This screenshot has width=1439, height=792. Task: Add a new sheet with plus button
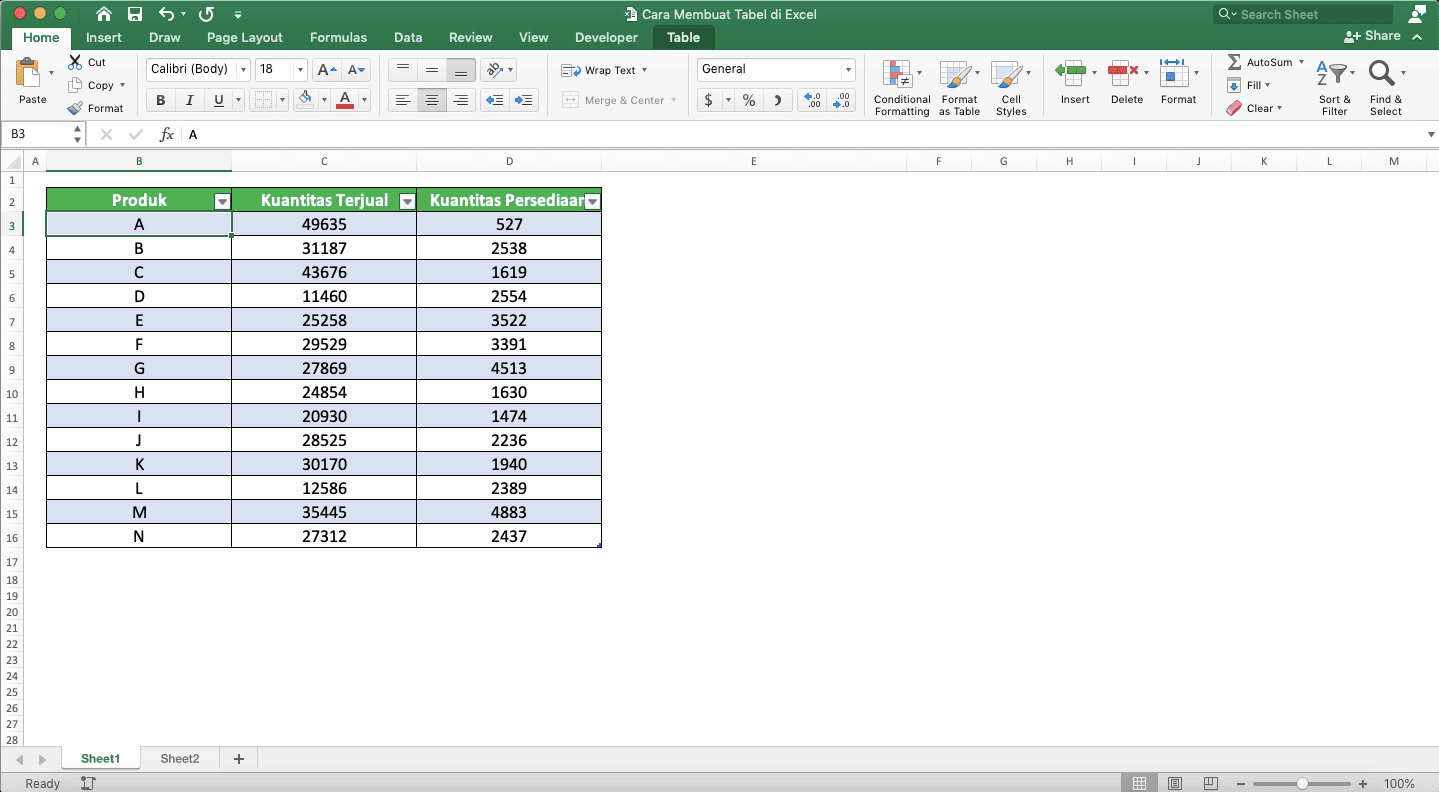pyautogui.click(x=239, y=759)
